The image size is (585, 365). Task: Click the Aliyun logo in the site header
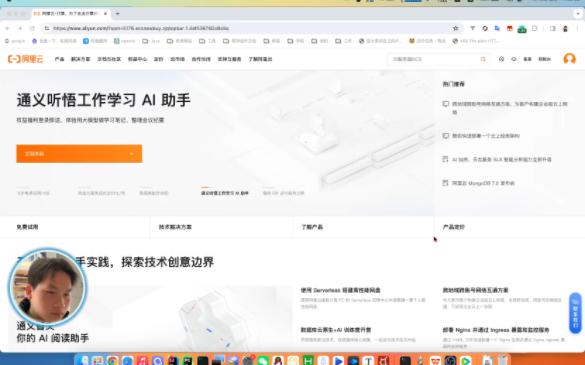coord(26,59)
